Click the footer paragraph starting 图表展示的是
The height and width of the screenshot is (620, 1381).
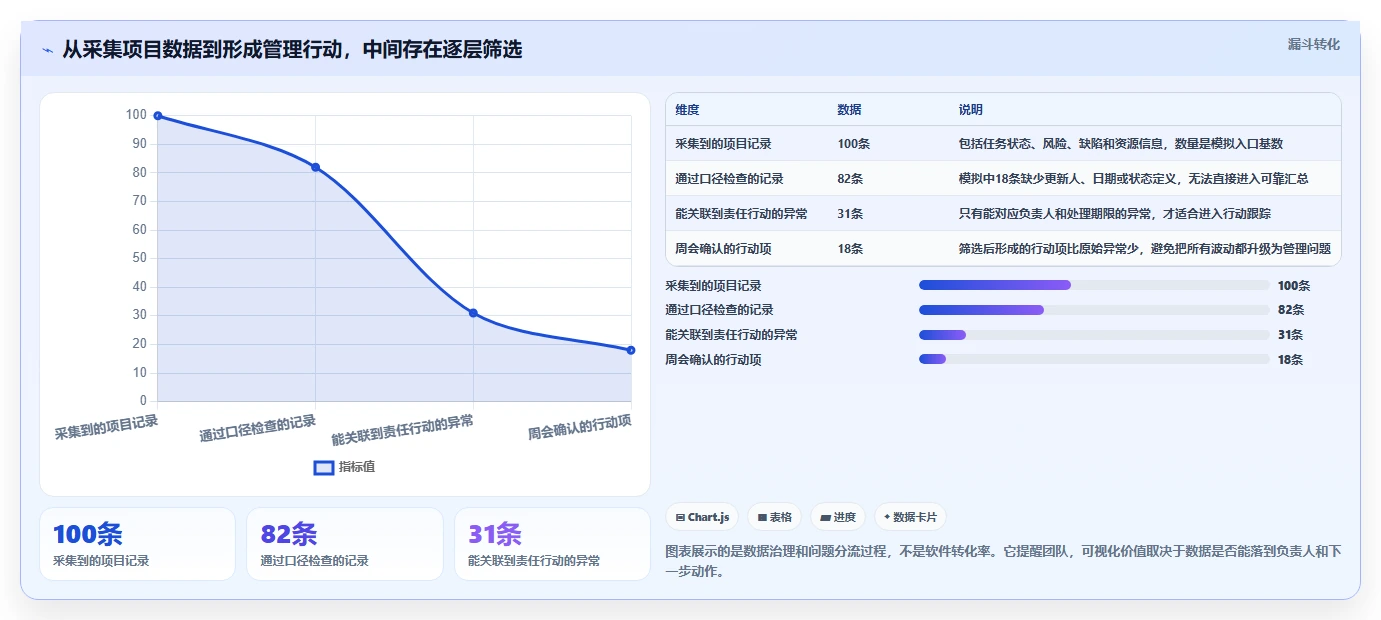click(1003, 562)
